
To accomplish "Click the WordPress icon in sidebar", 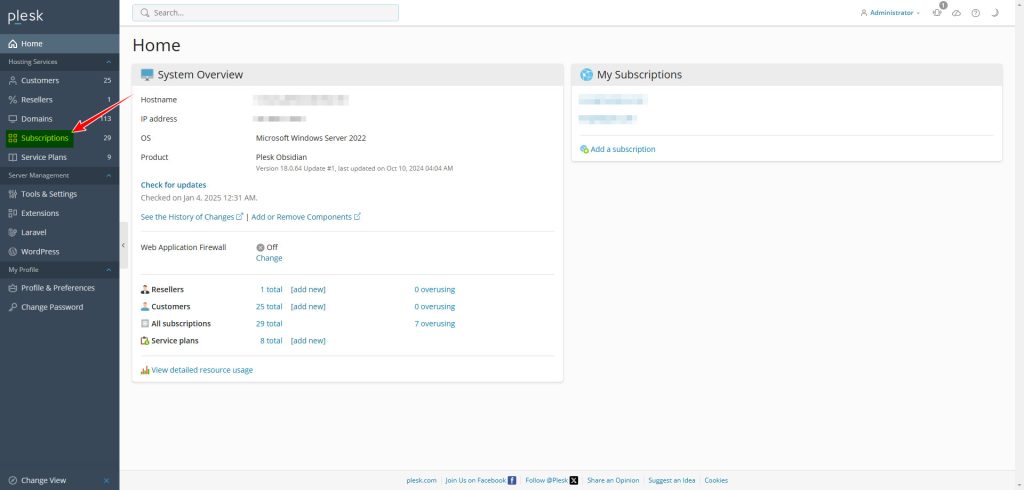I will tap(12, 252).
